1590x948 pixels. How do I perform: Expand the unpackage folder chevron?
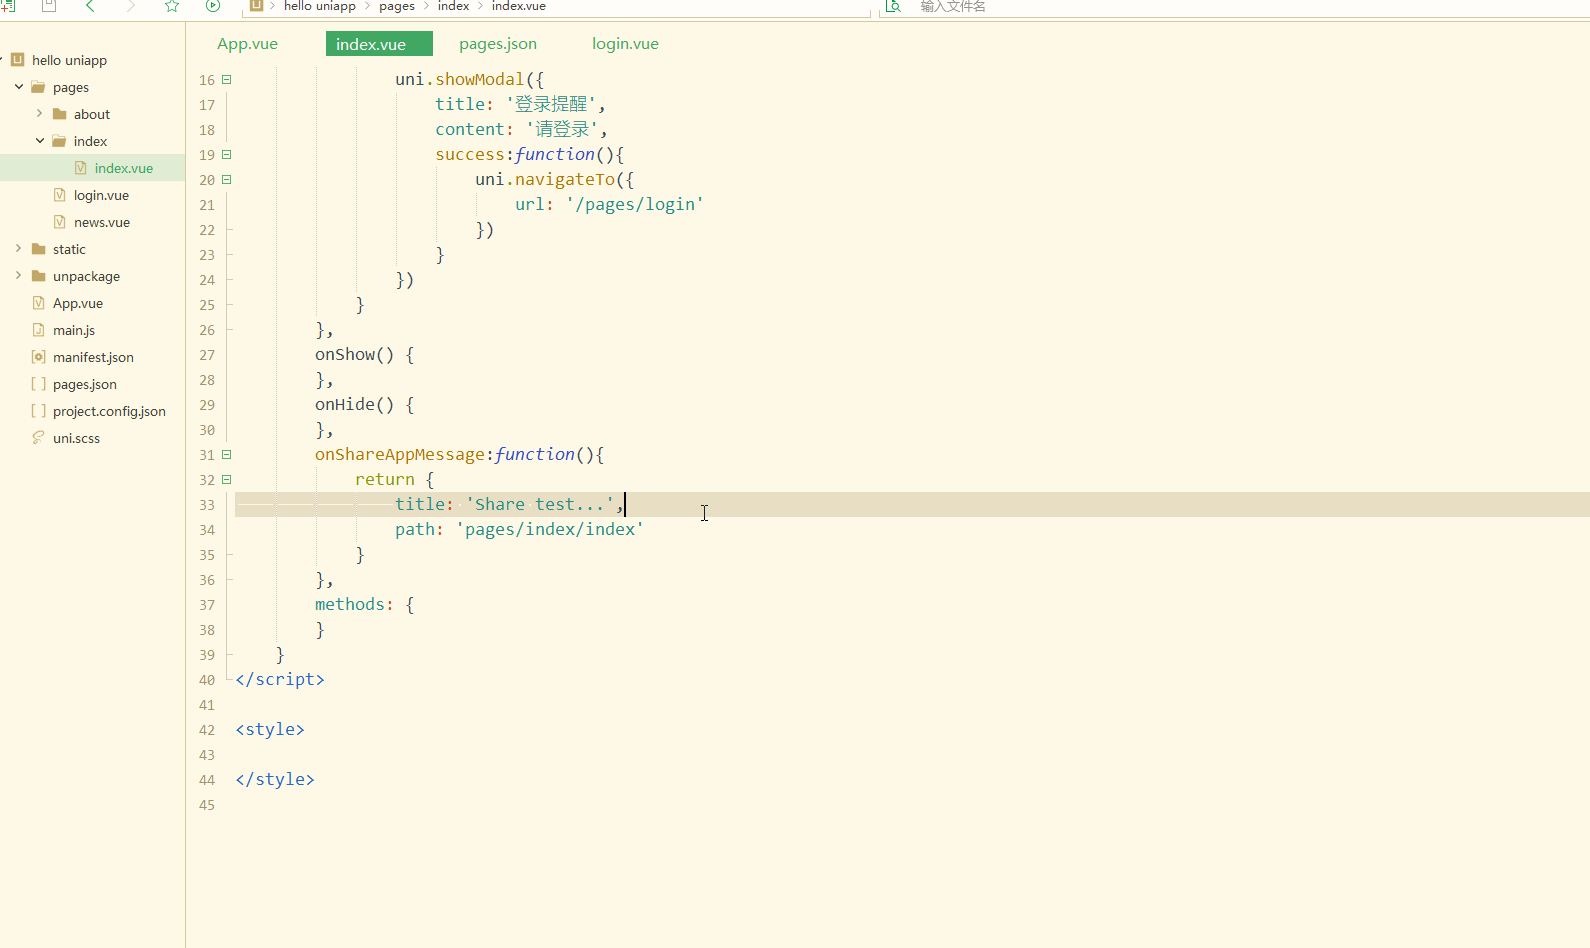[x=18, y=276]
